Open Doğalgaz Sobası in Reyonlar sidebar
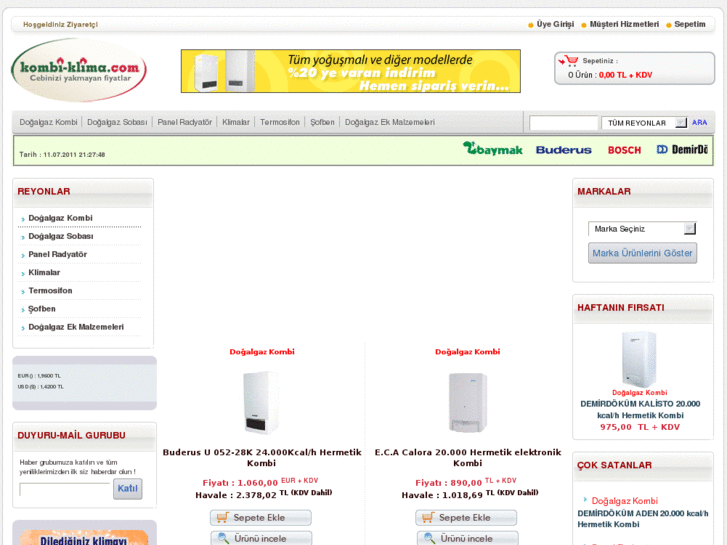Screen dimensions: 727x545 click(61, 236)
